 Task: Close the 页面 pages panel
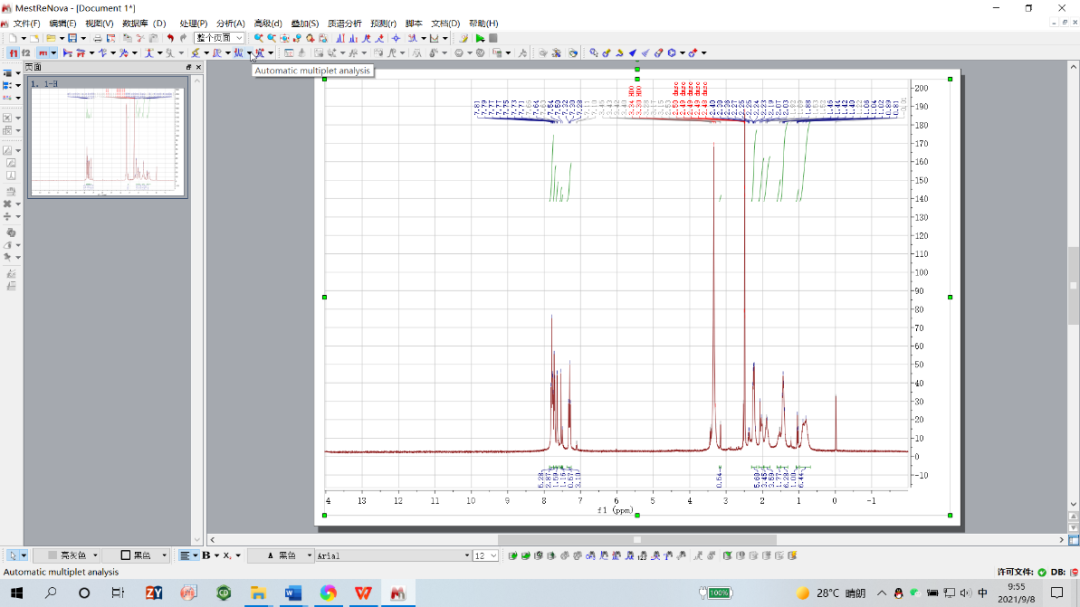(198, 67)
